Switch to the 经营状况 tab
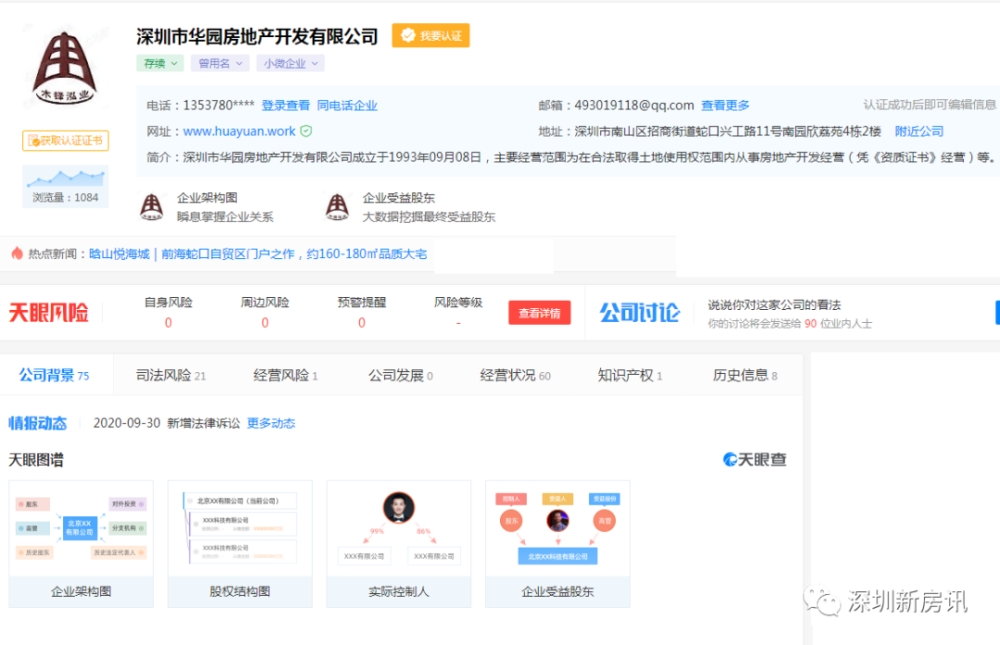The width and height of the screenshot is (1000, 645). [515, 375]
